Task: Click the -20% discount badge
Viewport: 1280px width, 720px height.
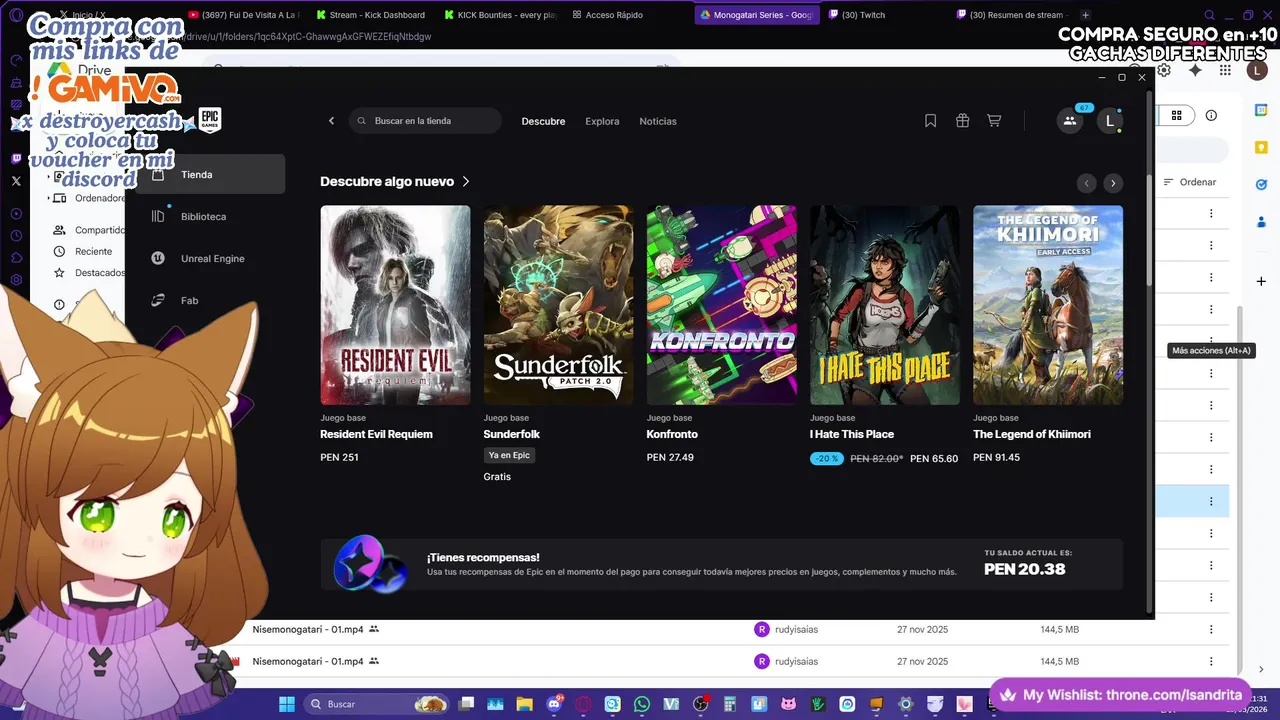Action: tap(826, 458)
